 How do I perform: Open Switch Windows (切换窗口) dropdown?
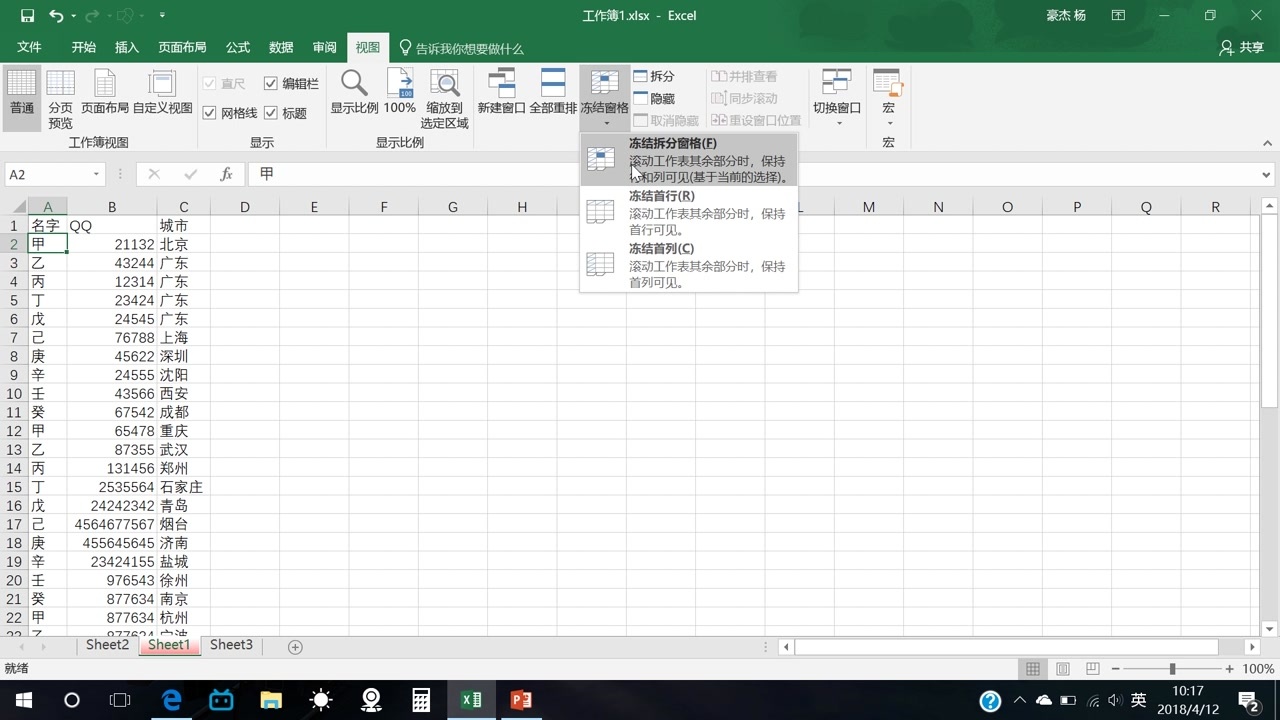pos(837,98)
